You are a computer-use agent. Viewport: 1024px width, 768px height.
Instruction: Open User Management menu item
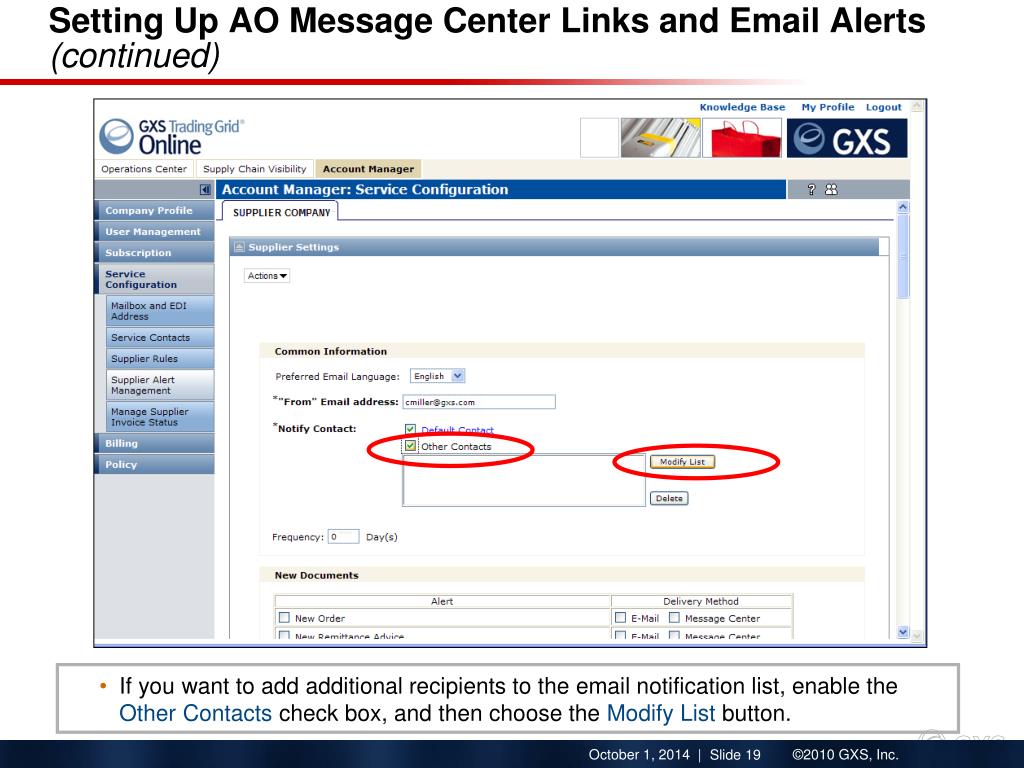click(155, 231)
